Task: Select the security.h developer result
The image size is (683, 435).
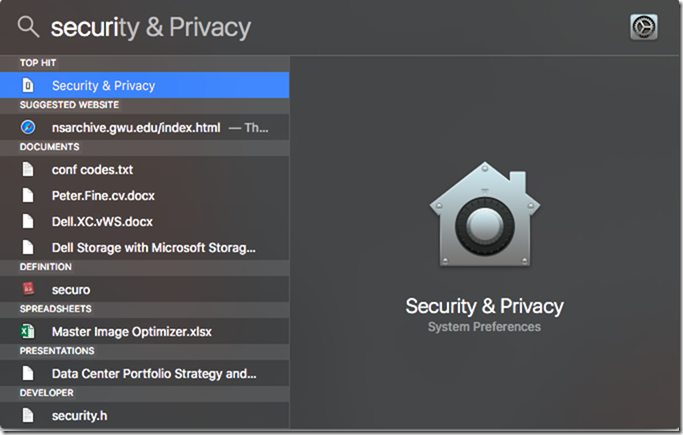Action: coord(145,415)
